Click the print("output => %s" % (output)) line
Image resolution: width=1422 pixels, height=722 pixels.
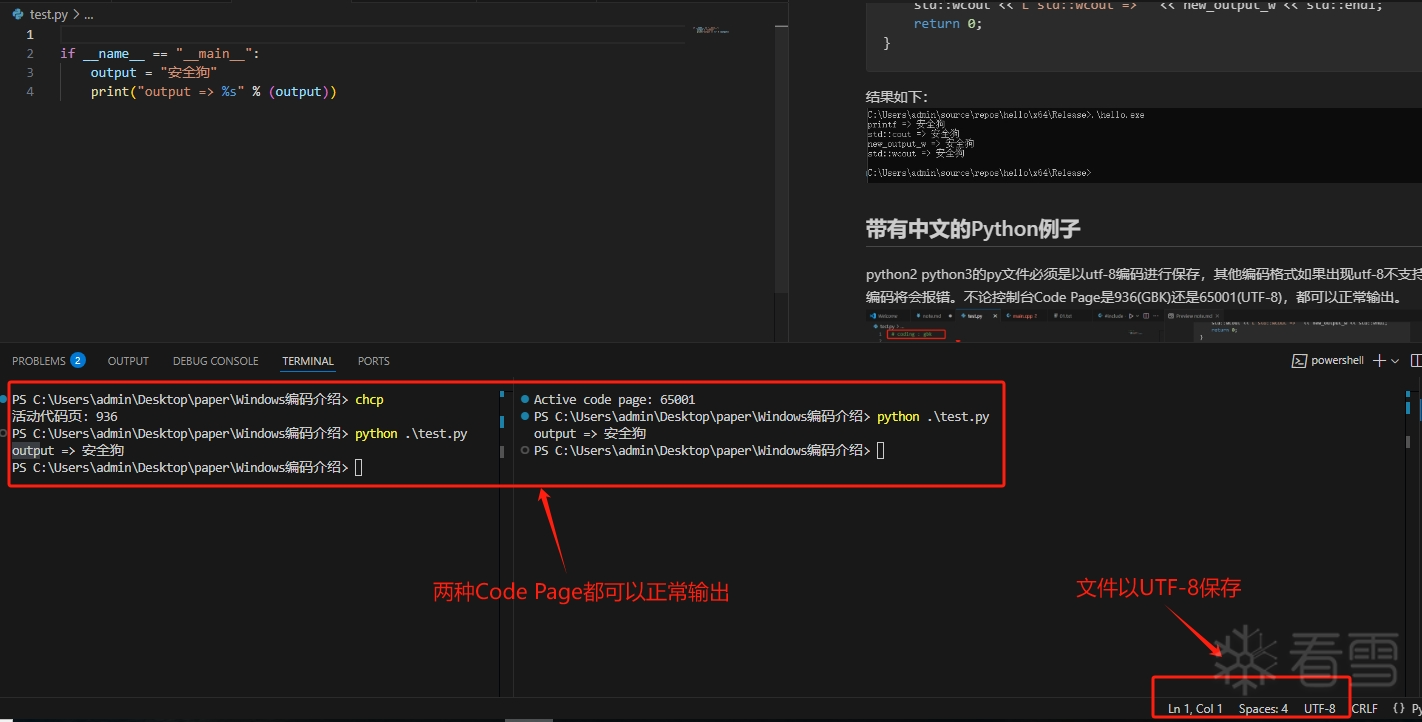click(x=213, y=91)
